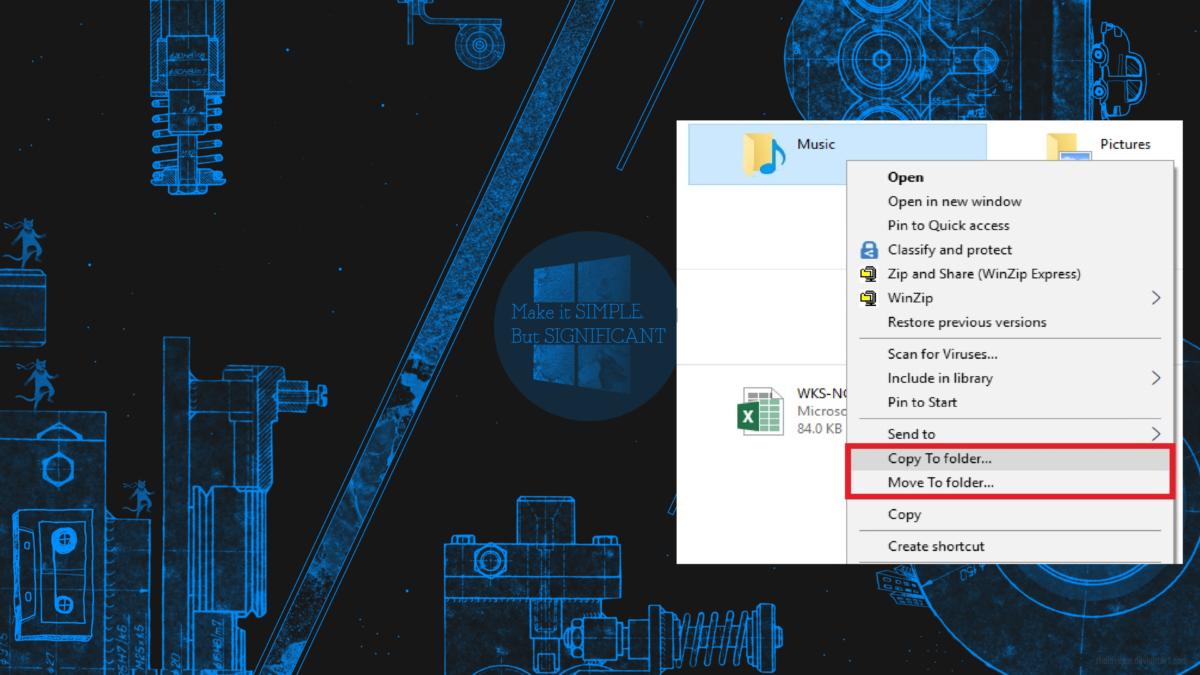The height and width of the screenshot is (675, 1200).
Task: Select Pin to Quick access
Action: coord(948,225)
